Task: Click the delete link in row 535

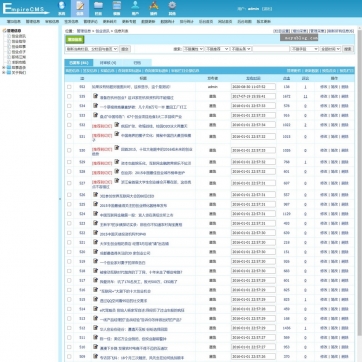Action: tap(345, 96)
